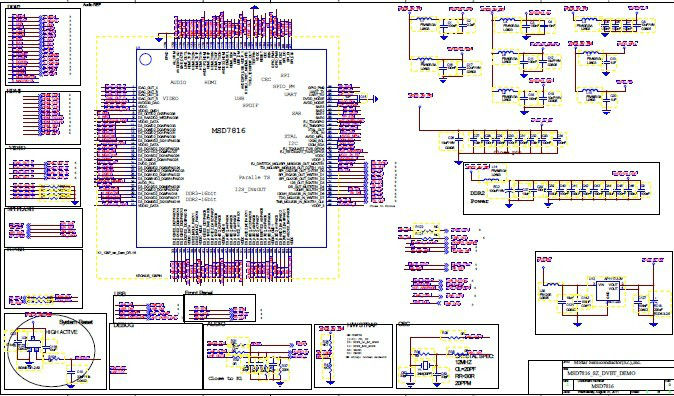Click the Parallel TS label inside the chip
This screenshot has width=674, height=396.
click(x=255, y=177)
